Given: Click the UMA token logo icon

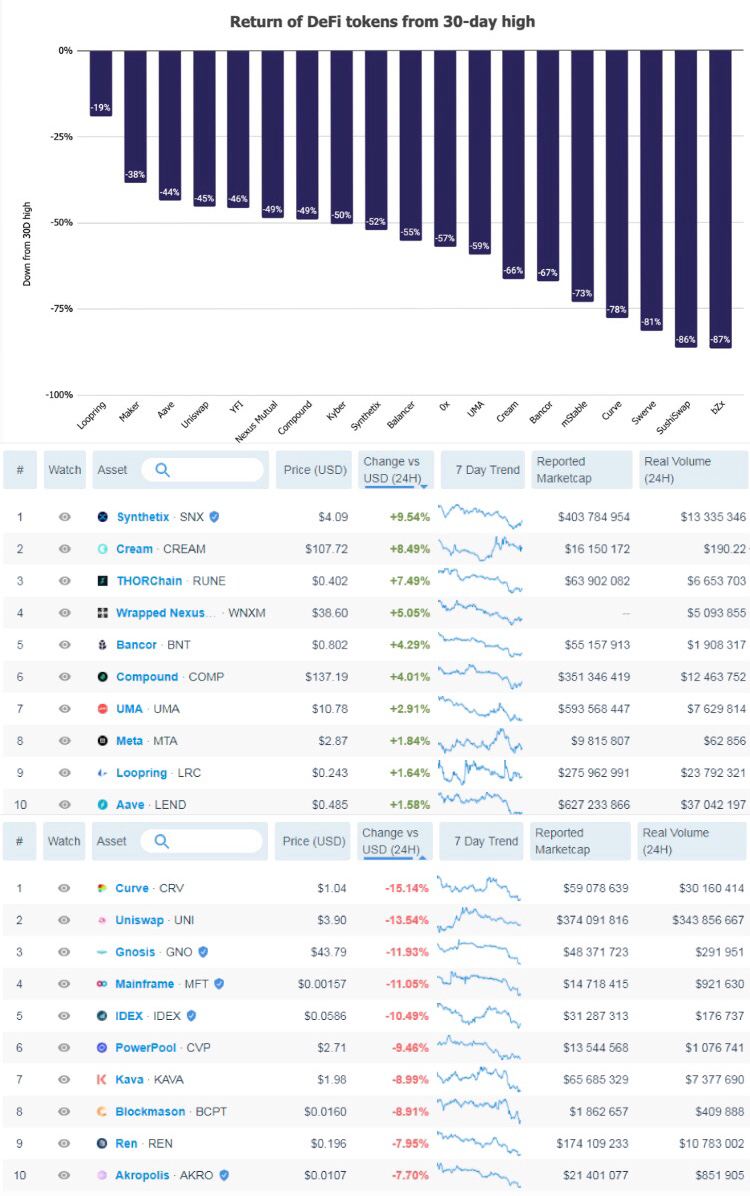Looking at the screenshot, I should pos(103,709).
